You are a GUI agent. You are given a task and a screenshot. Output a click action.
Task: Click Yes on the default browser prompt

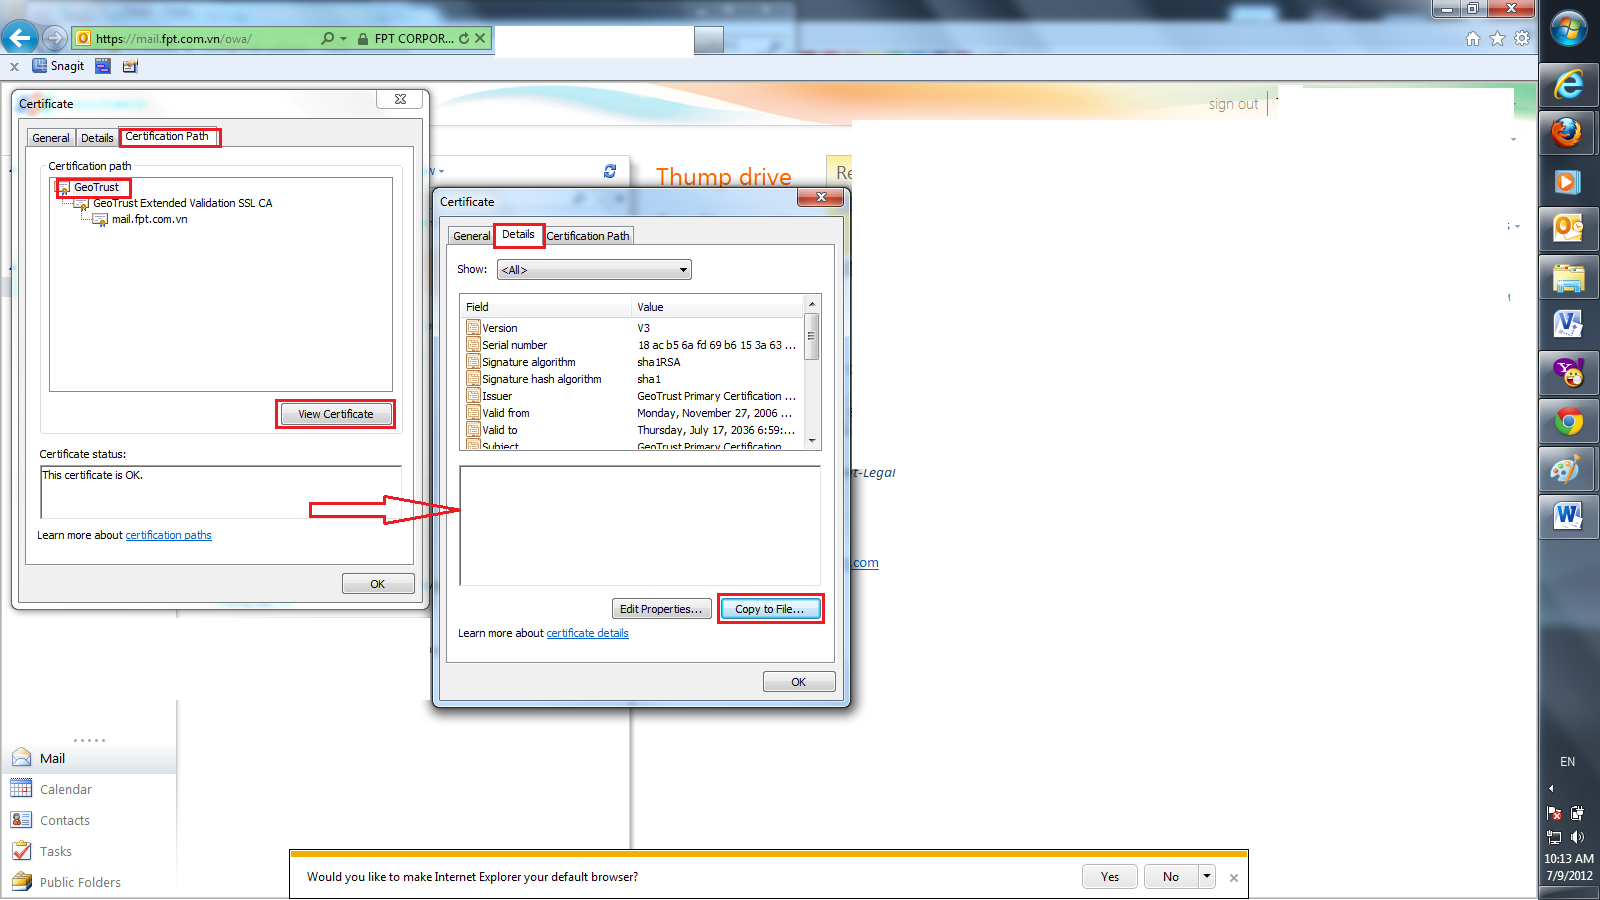pyautogui.click(x=1110, y=877)
